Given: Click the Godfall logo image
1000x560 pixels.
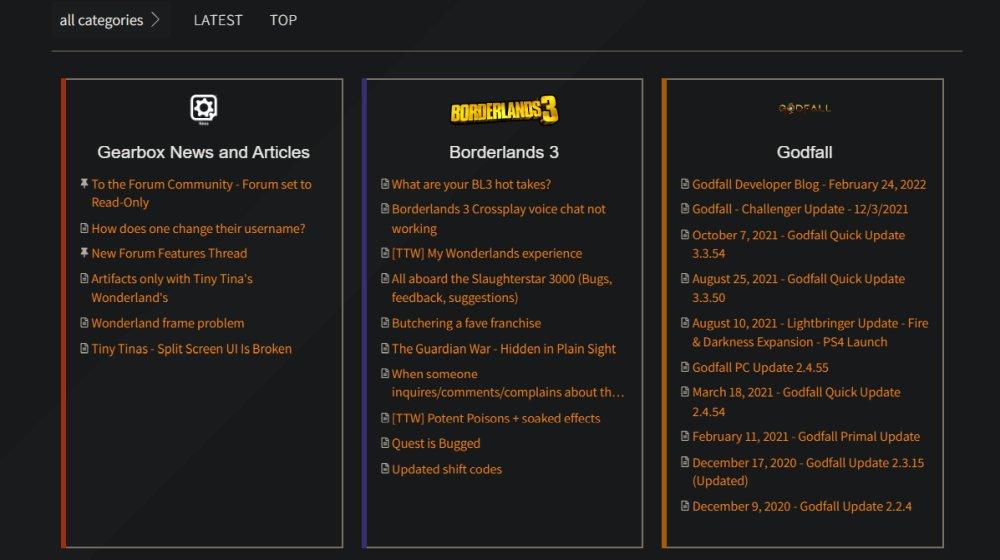Looking at the screenshot, I should (x=804, y=108).
